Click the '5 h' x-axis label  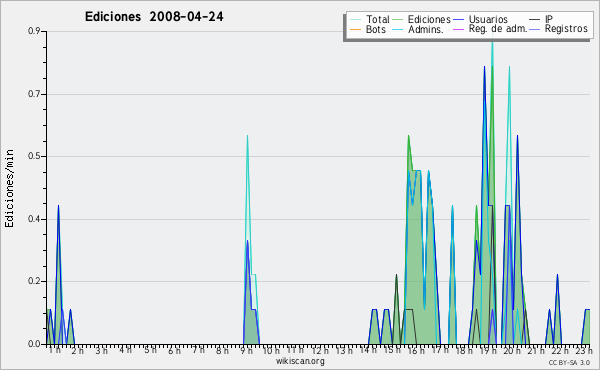coord(150,350)
